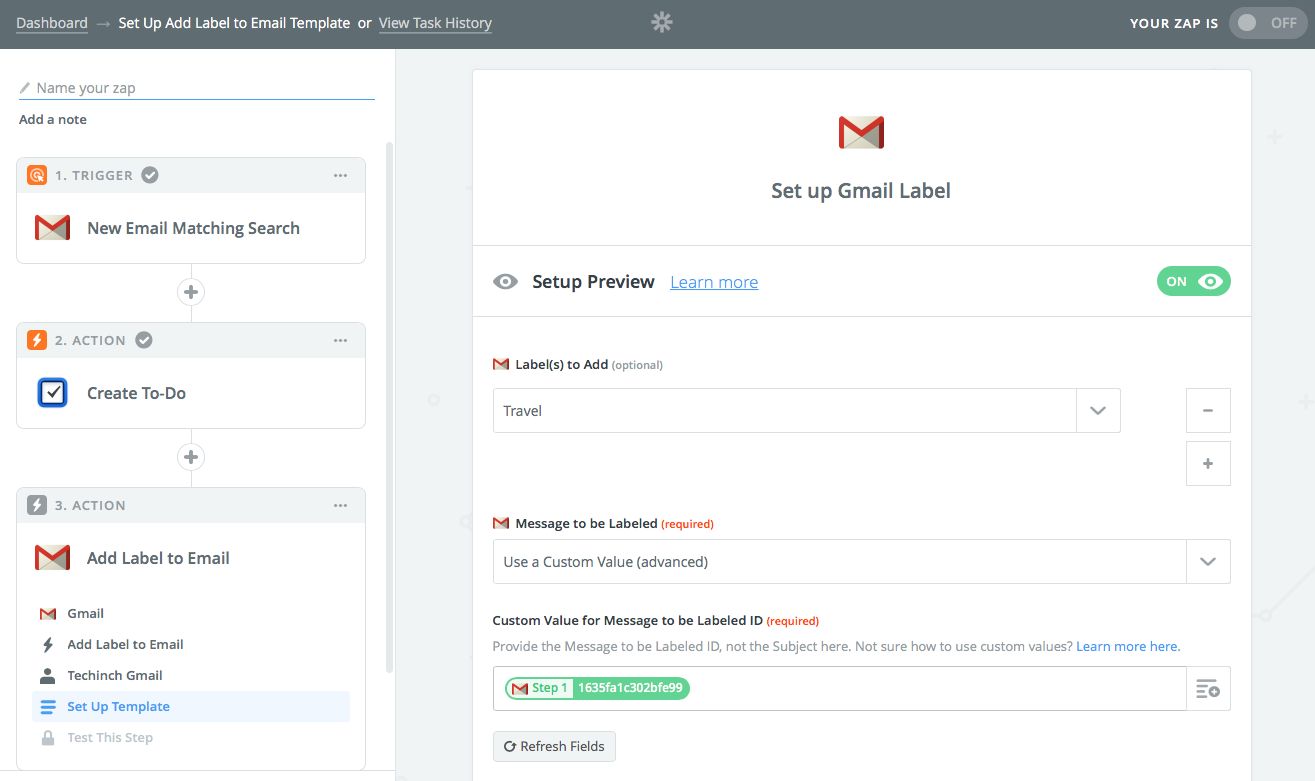Open the Message to be Labeled dropdown
Viewport: 1315px width, 781px height.
click(x=1208, y=562)
